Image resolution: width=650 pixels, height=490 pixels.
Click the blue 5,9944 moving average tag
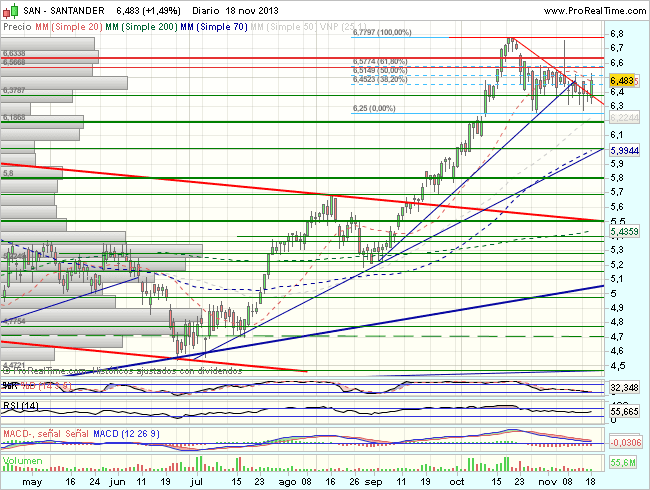(625, 150)
